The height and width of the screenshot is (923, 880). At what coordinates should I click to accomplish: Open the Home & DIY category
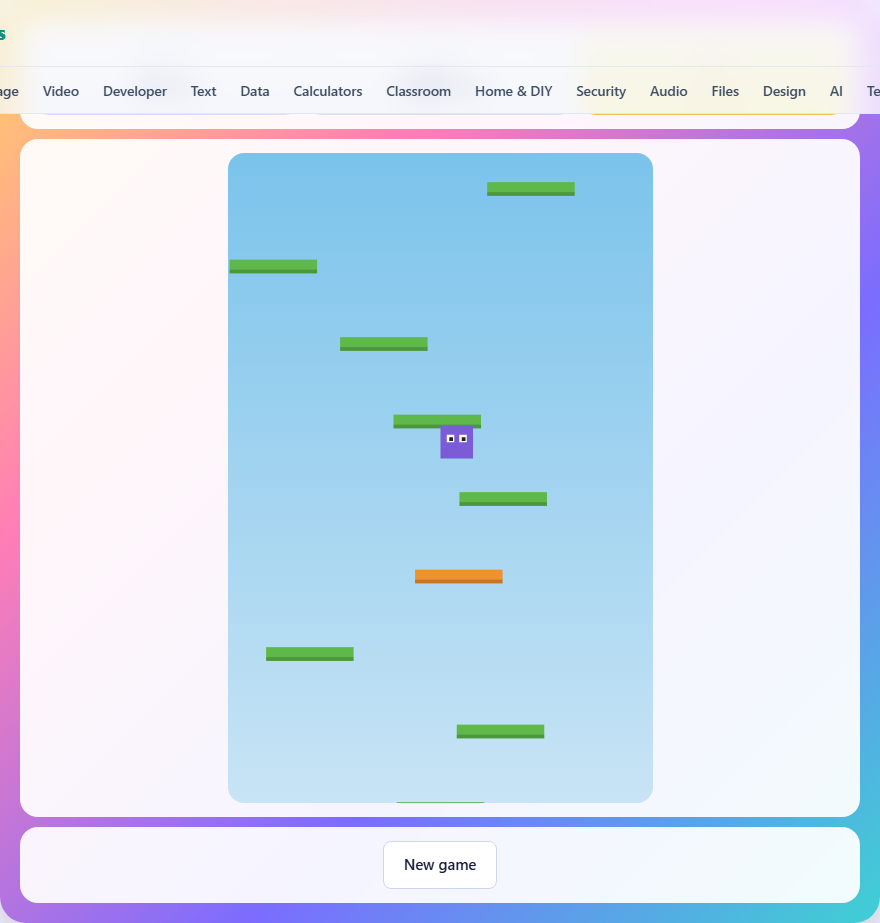[x=513, y=91]
